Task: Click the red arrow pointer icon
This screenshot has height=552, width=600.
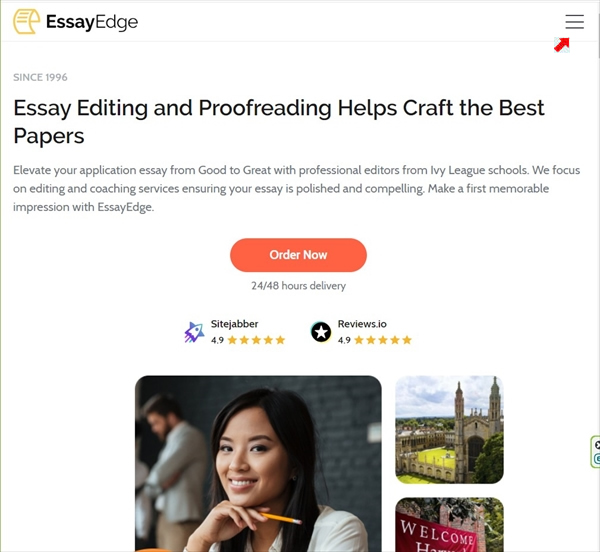Action: 562,45
